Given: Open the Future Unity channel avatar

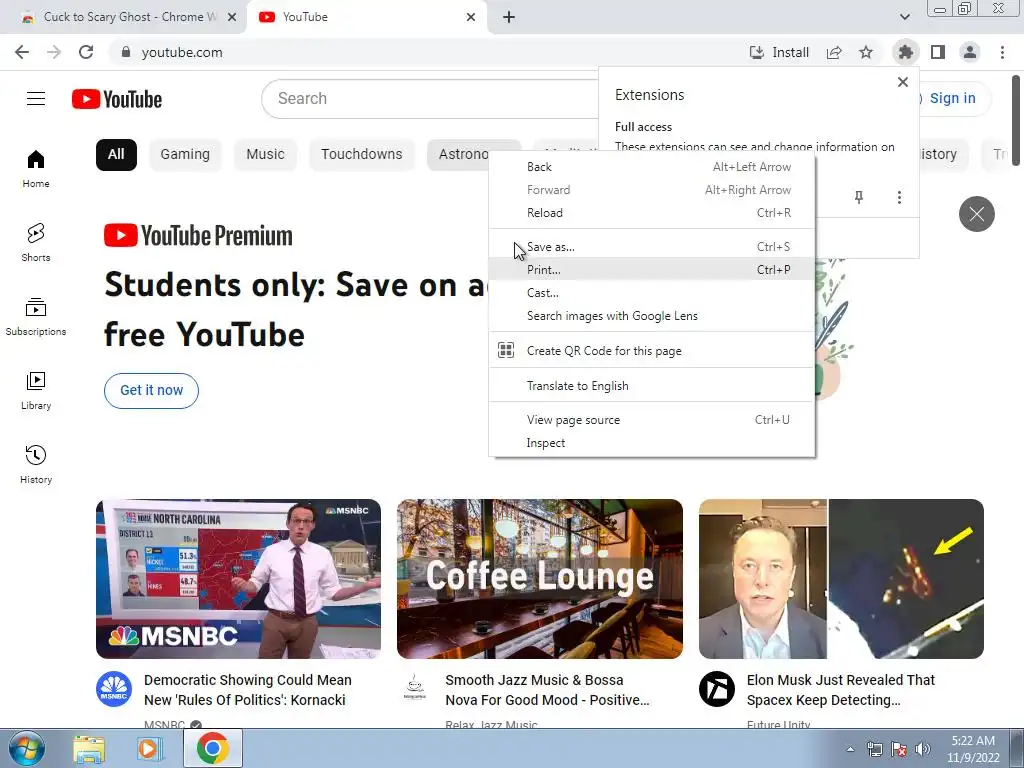Looking at the screenshot, I should pyautogui.click(x=717, y=689).
